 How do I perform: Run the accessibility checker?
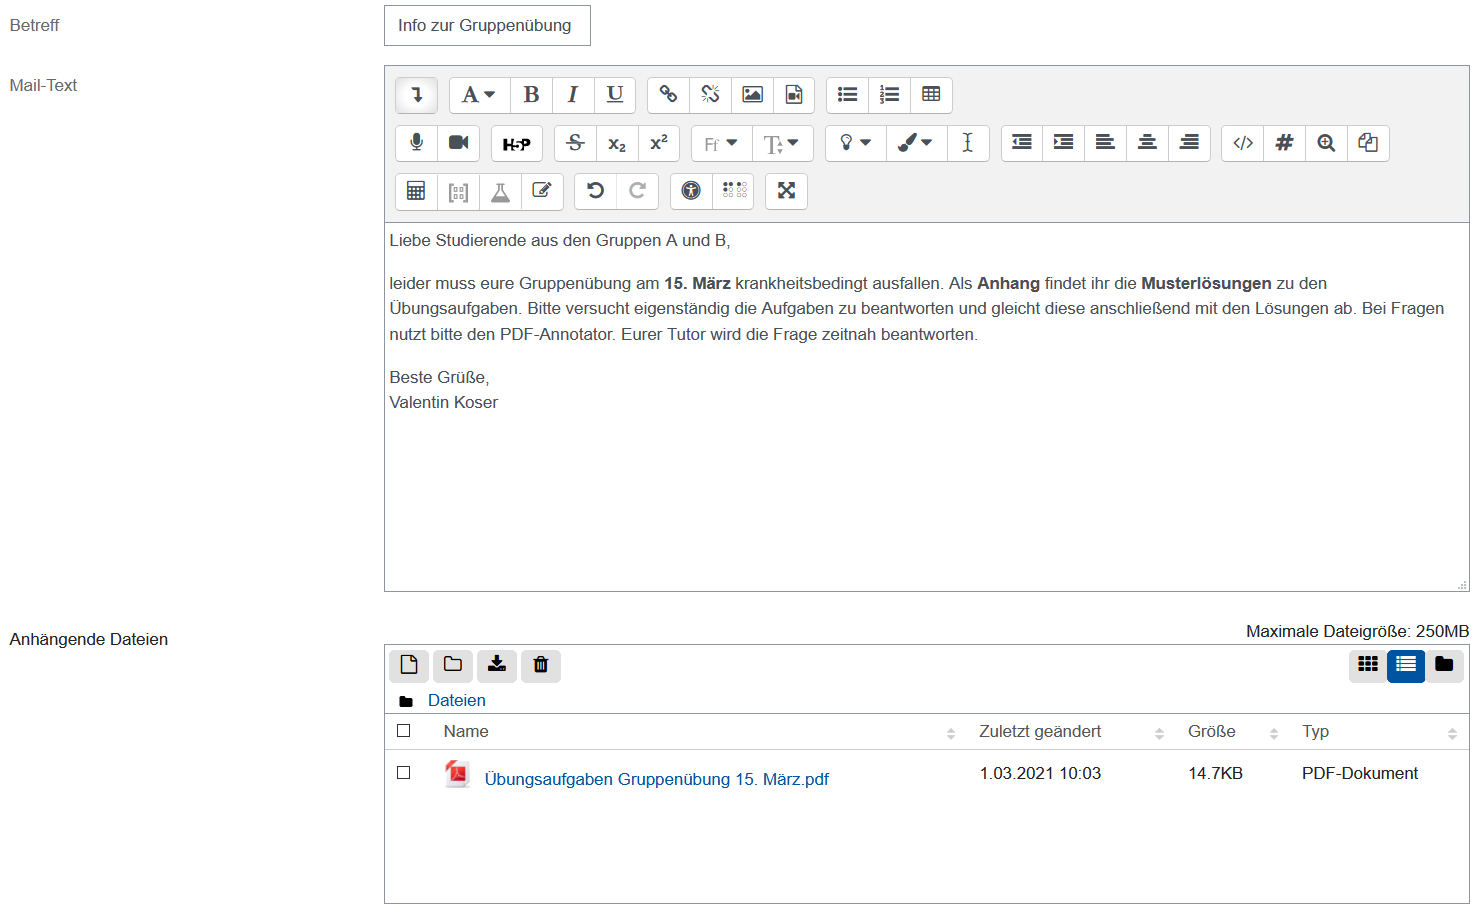click(x=691, y=190)
